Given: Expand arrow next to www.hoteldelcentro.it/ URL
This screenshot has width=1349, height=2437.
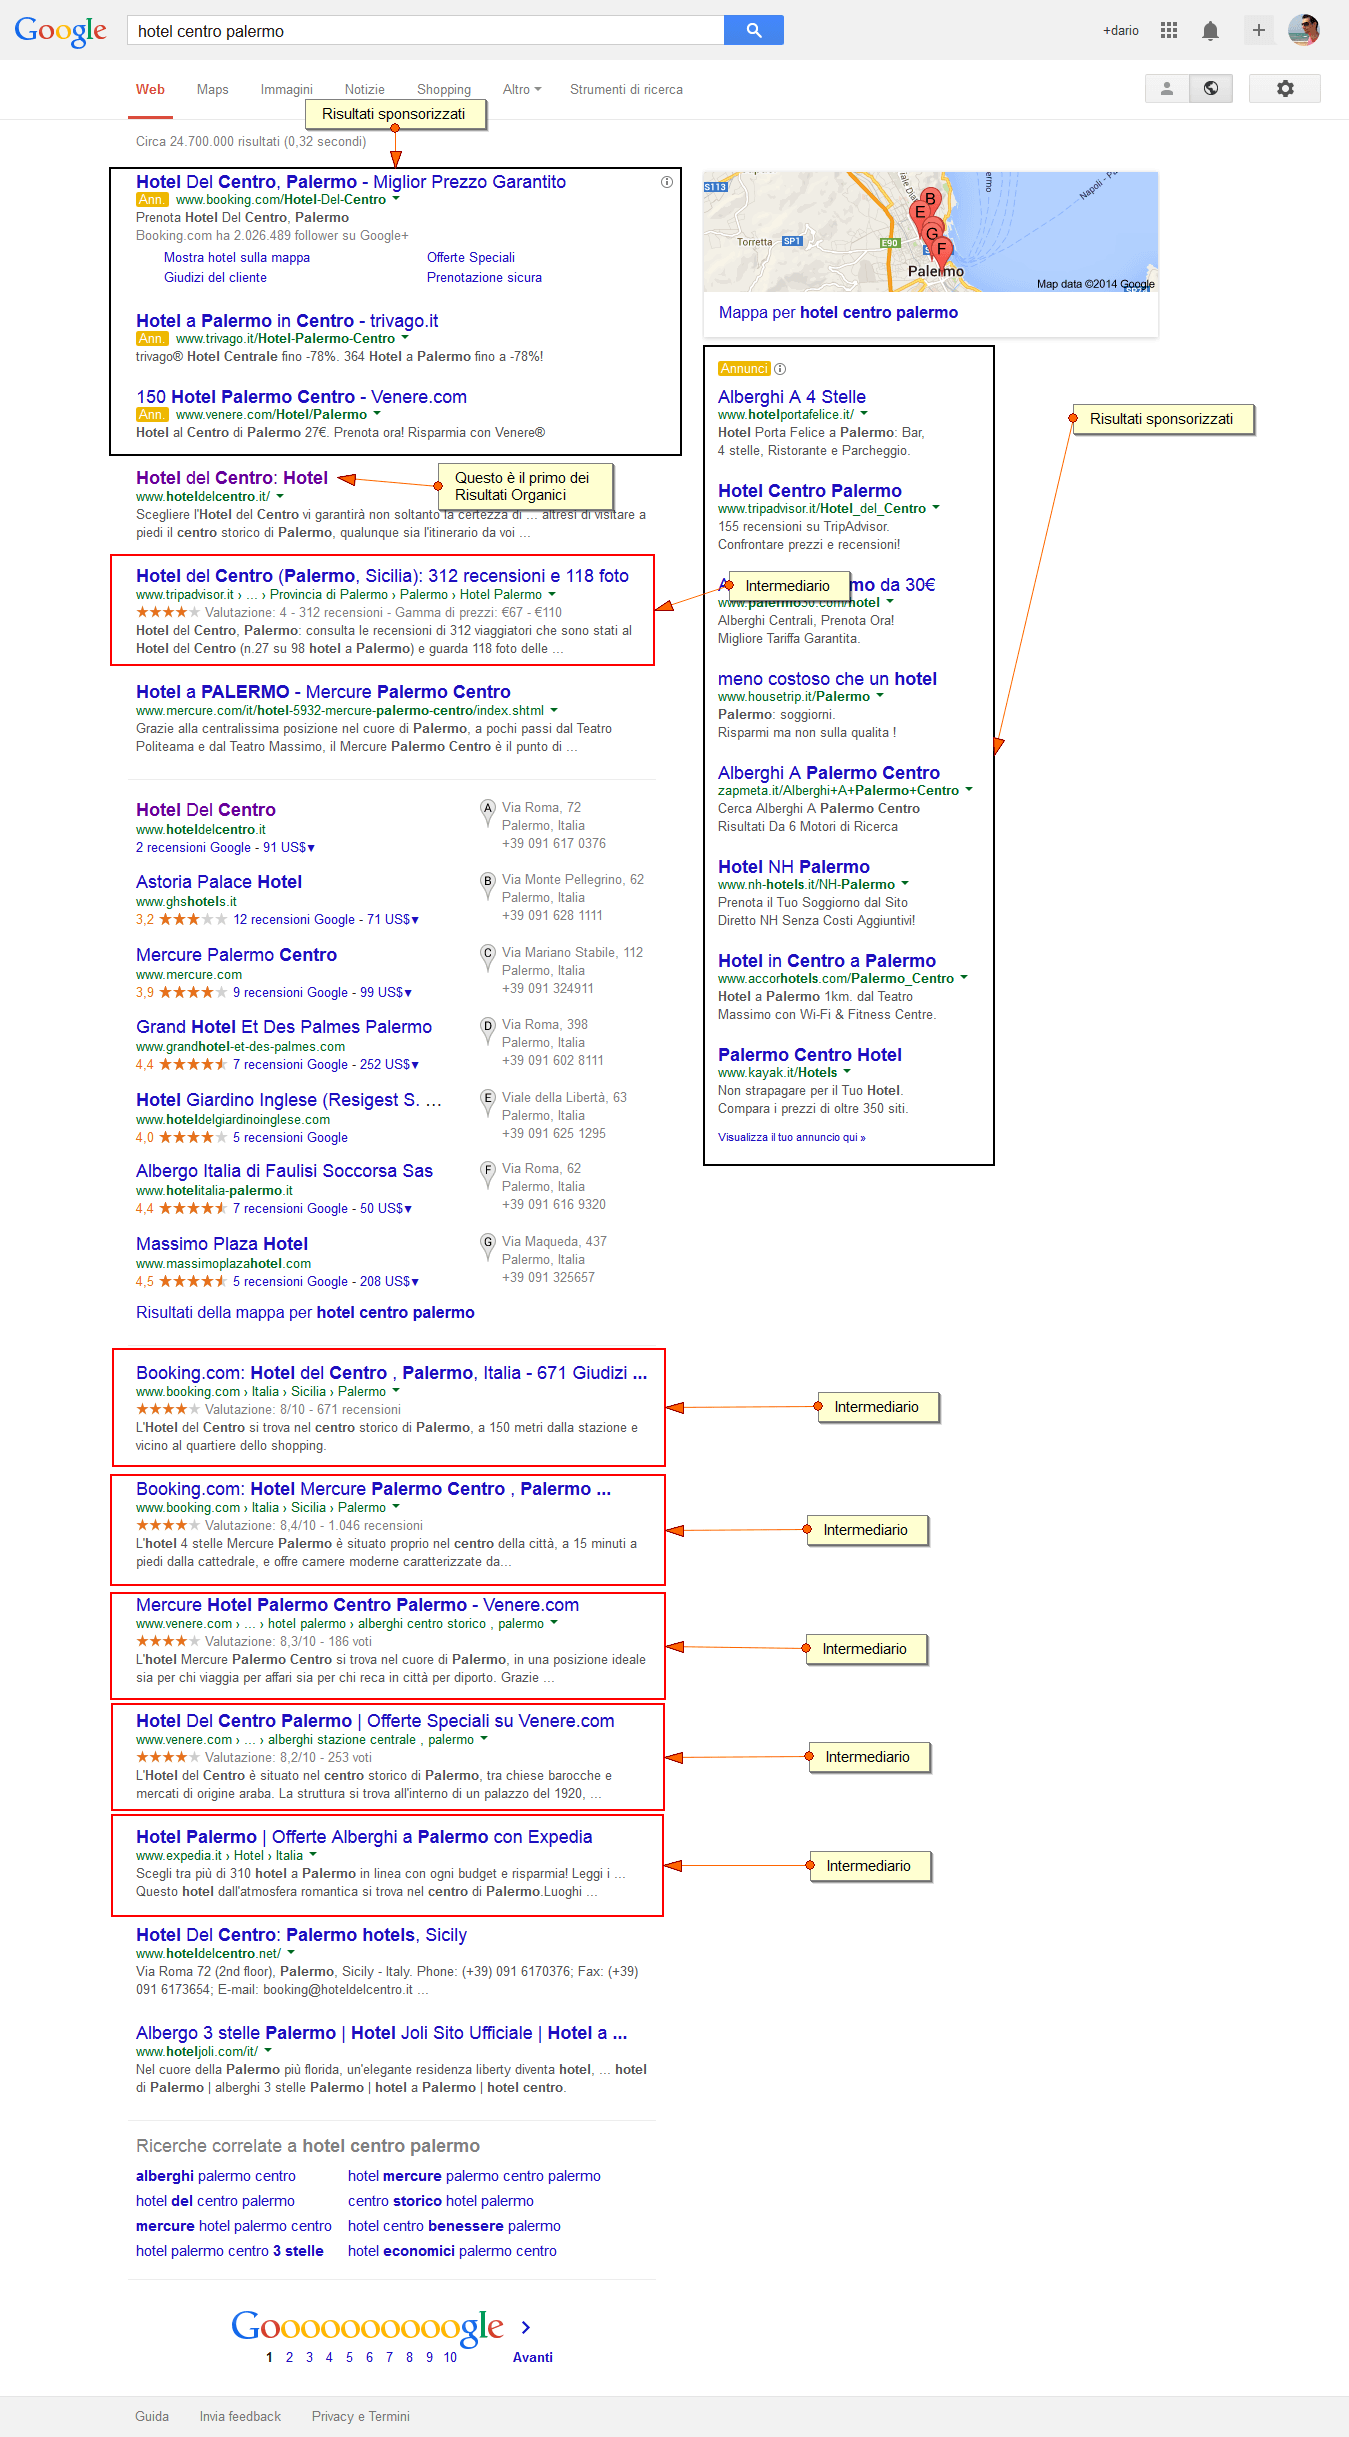Looking at the screenshot, I should pyautogui.click(x=280, y=496).
